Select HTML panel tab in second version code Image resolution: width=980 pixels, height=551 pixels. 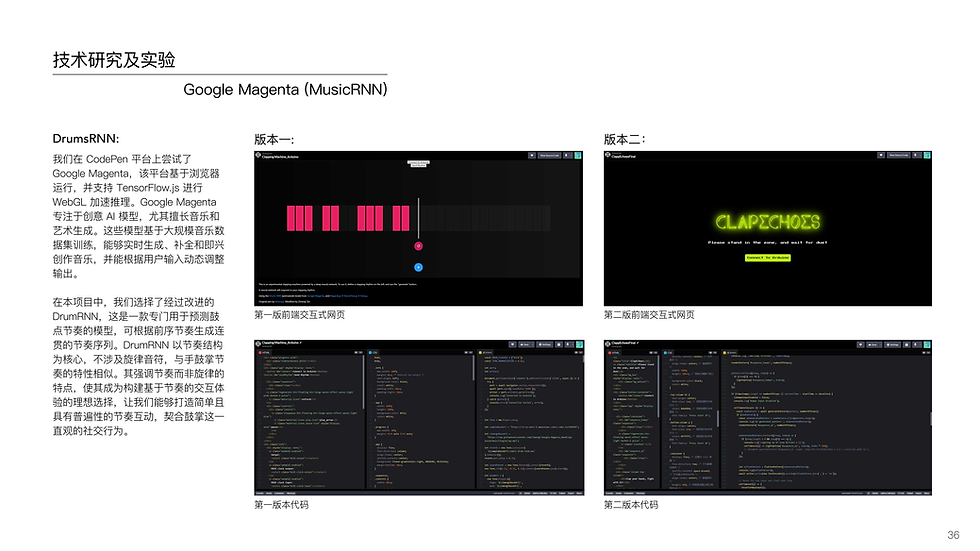coord(613,352)
